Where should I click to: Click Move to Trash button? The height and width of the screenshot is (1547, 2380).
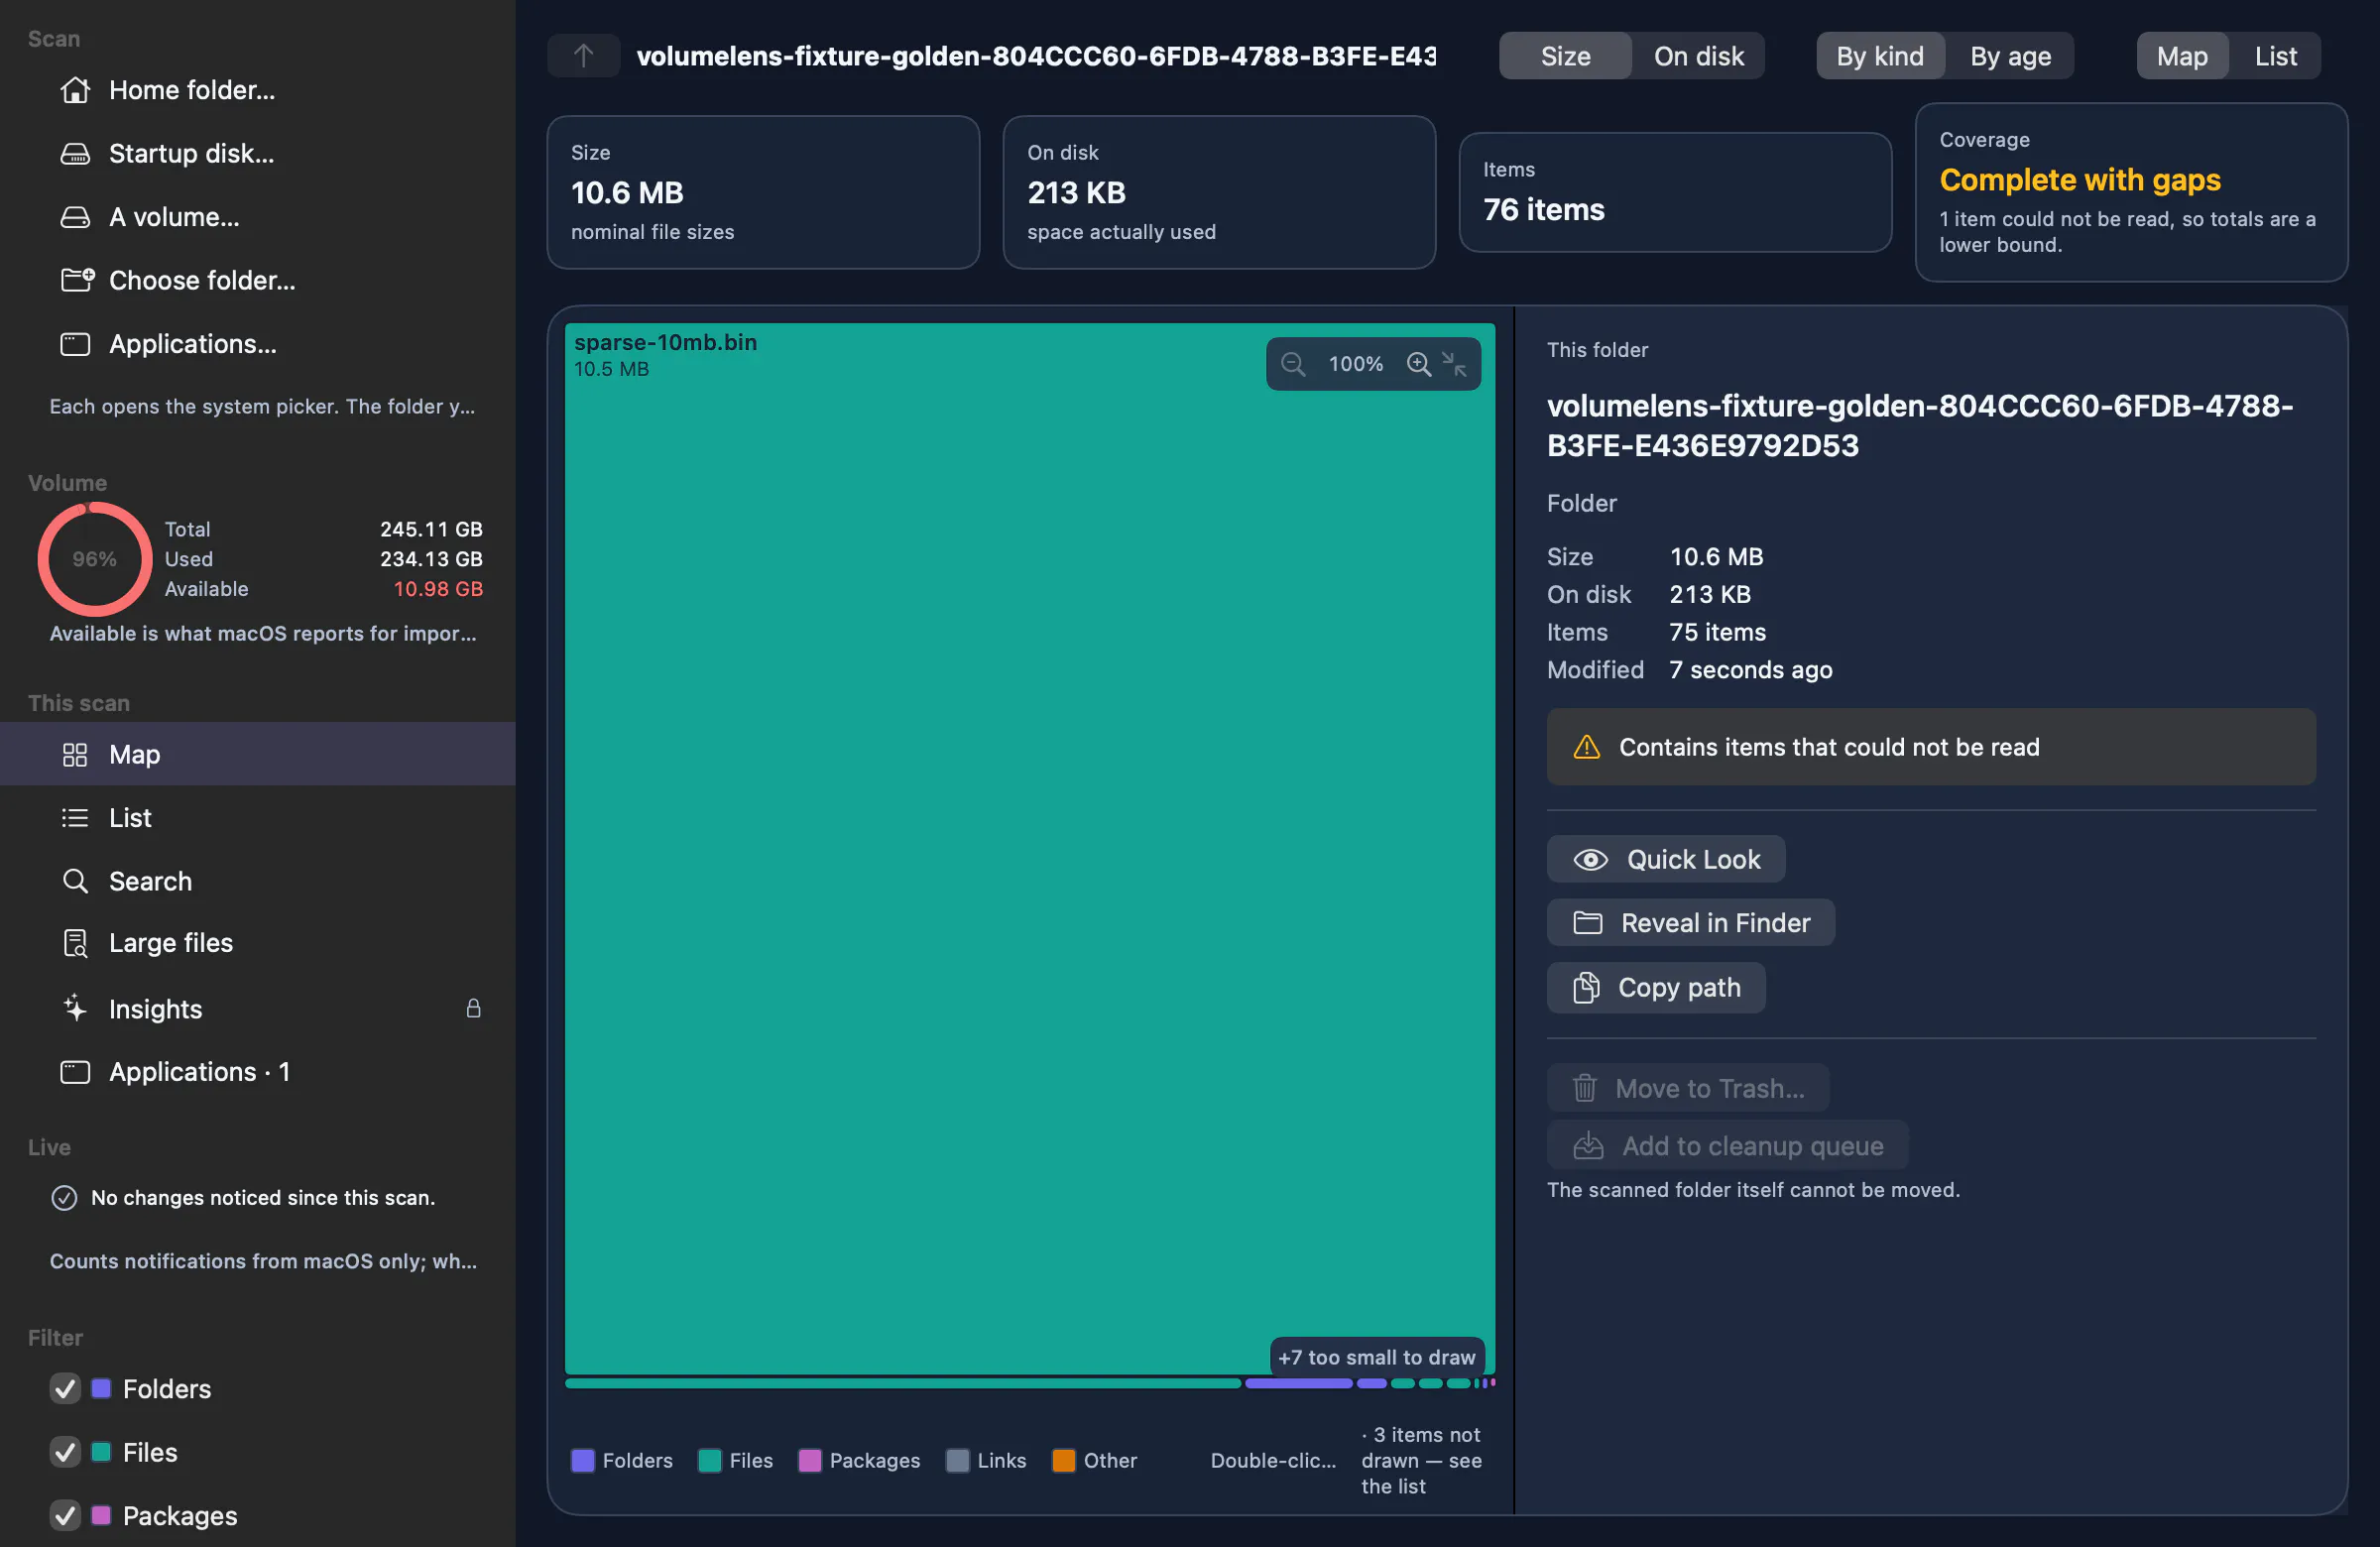click(x=1688, y=1088)
